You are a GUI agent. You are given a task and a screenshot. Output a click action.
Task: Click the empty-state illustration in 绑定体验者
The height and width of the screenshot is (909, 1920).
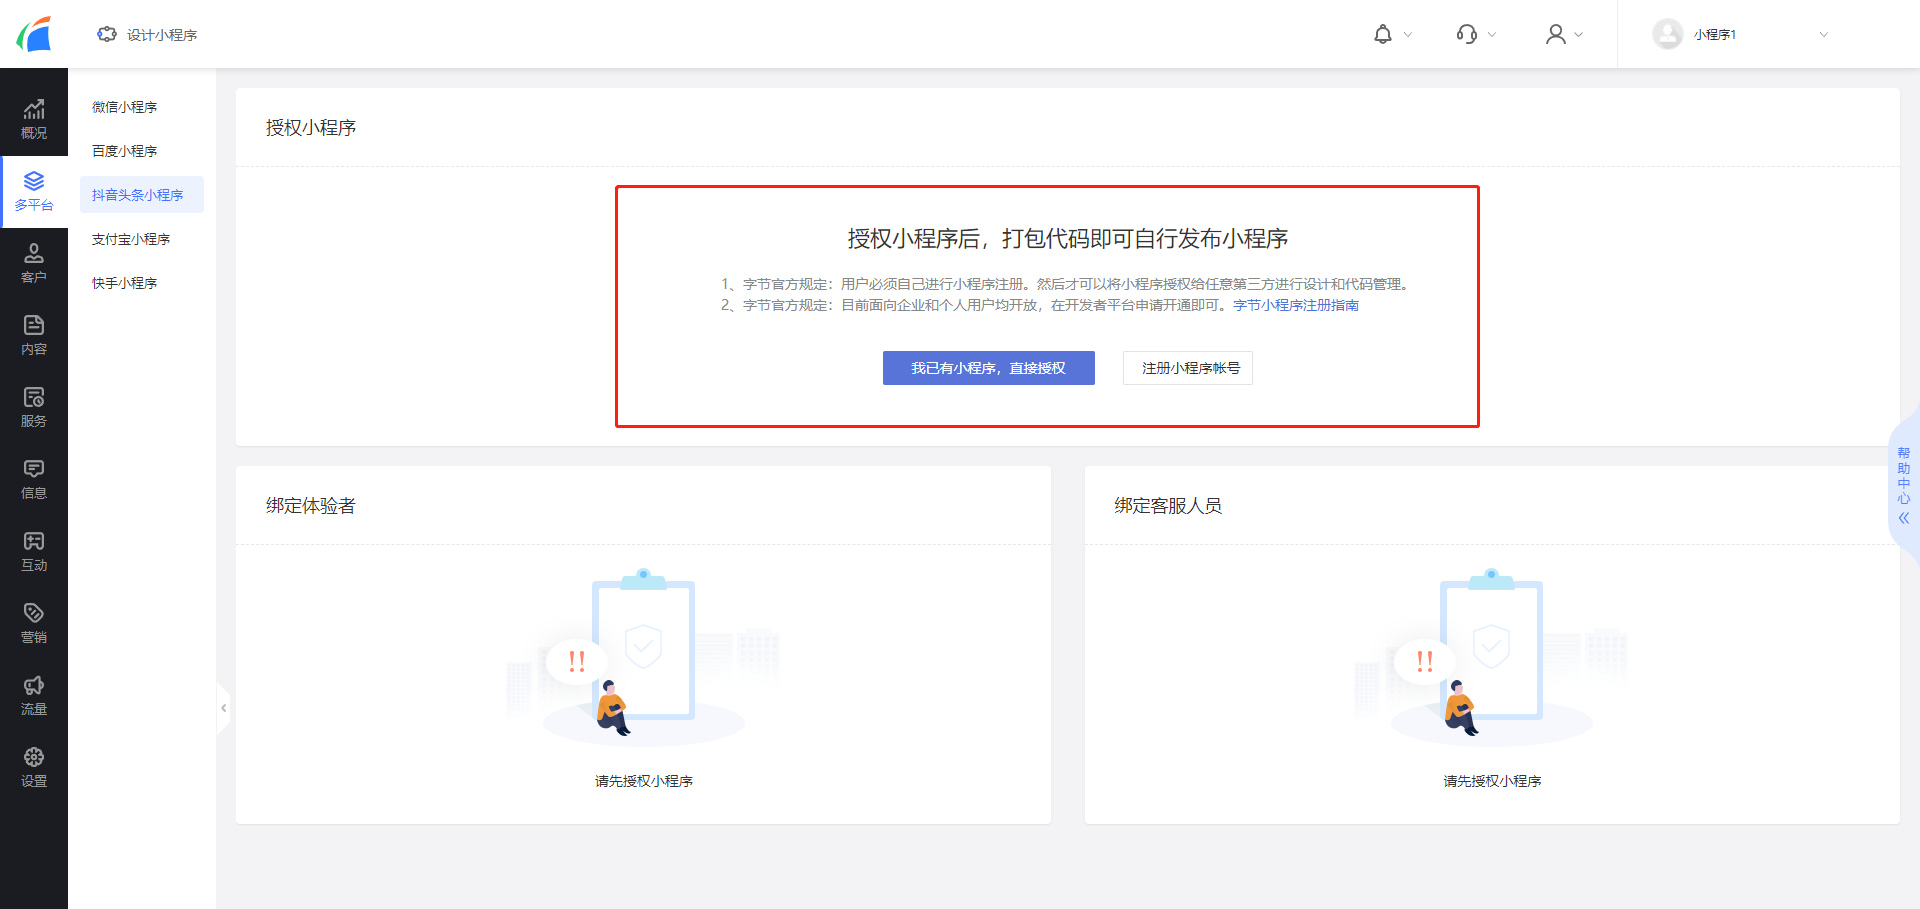click(643, 657)
